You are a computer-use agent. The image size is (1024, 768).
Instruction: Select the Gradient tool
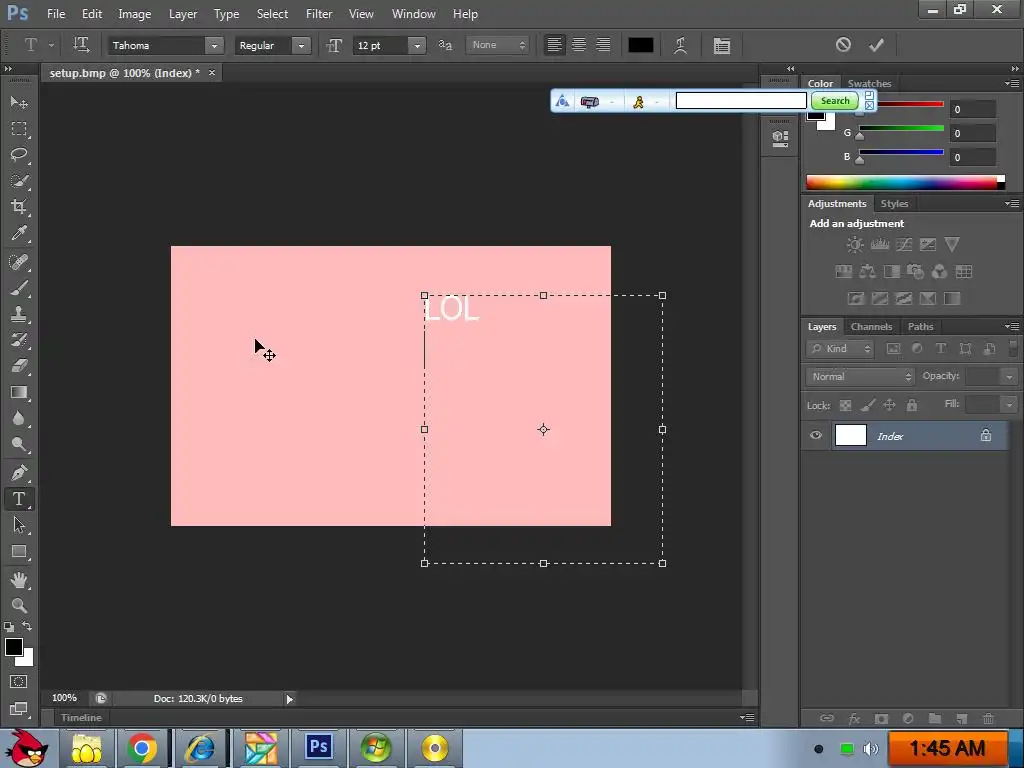point(19,392)
